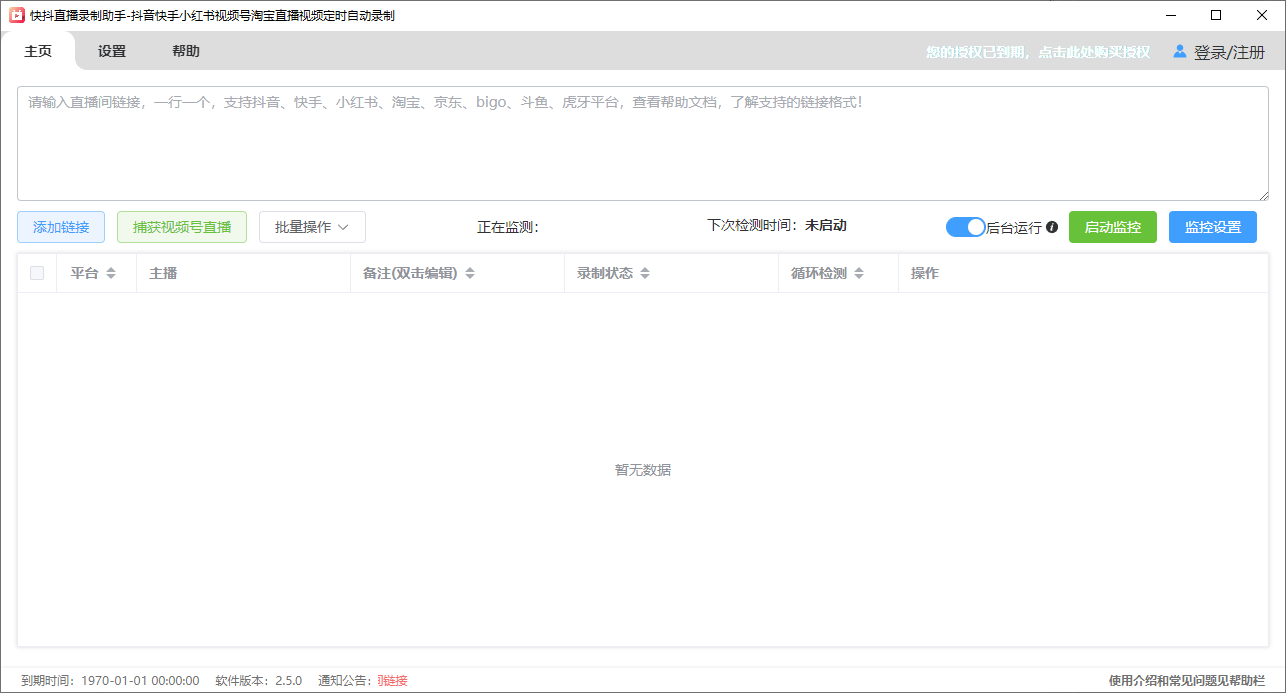Viewport: 1286px width, 693px height.
Task: Start monitoring with 启动监控 button
Action: pos(1113,227)
